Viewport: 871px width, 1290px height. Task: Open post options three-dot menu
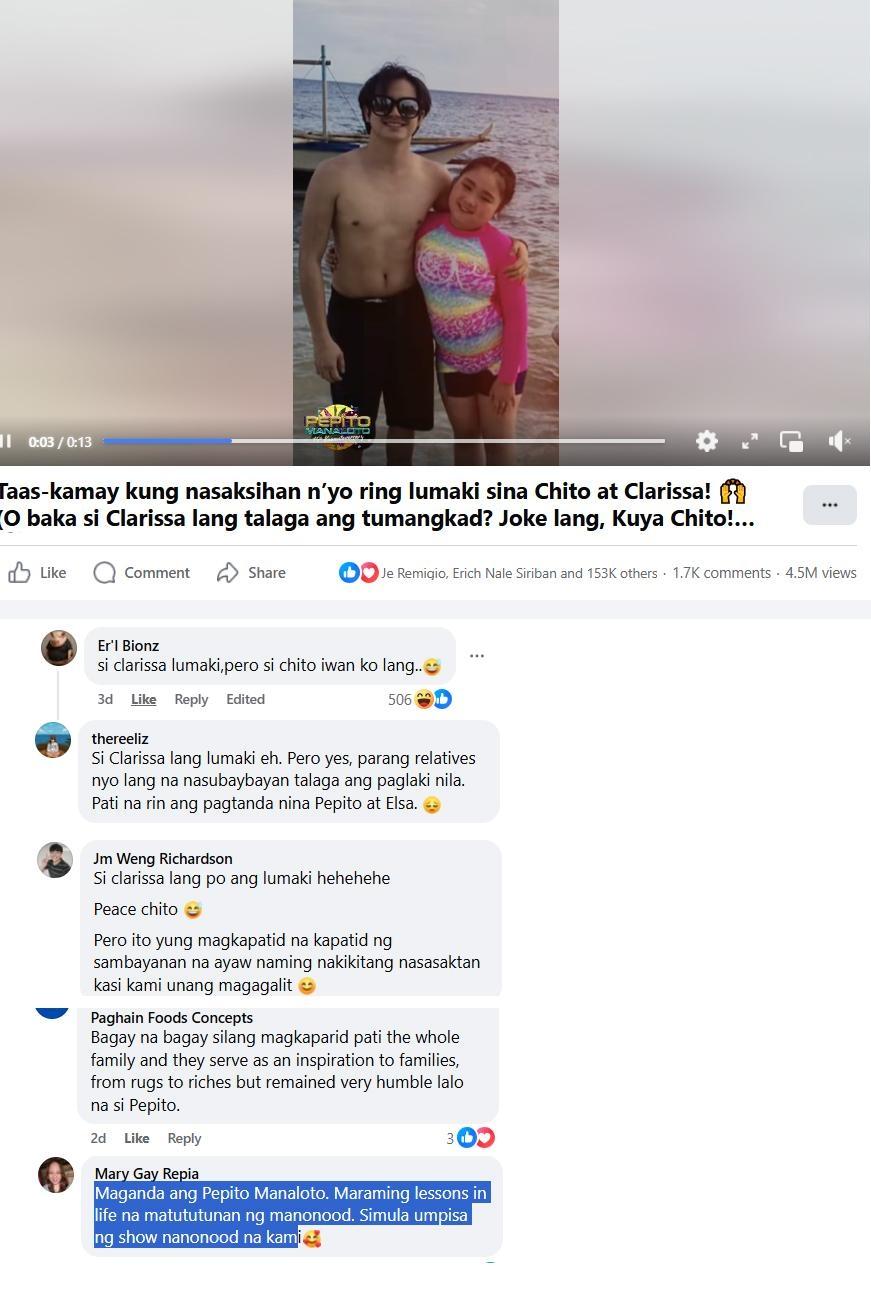point(829,505)
